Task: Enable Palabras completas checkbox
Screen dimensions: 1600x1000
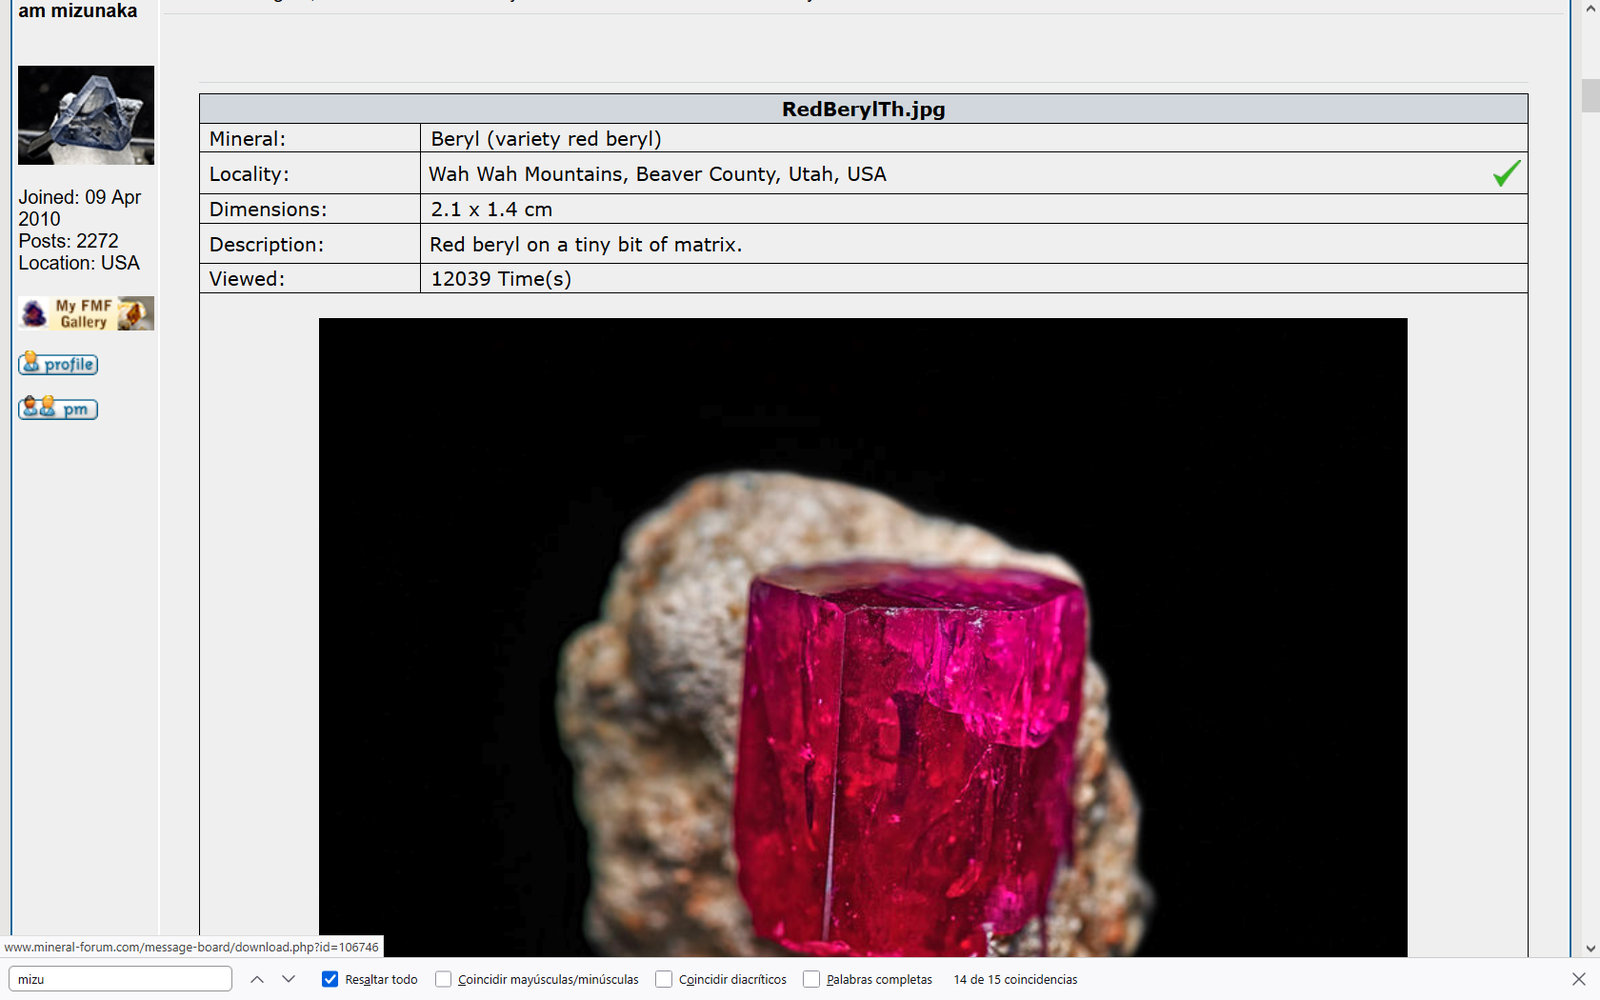Action: [811, 979]
